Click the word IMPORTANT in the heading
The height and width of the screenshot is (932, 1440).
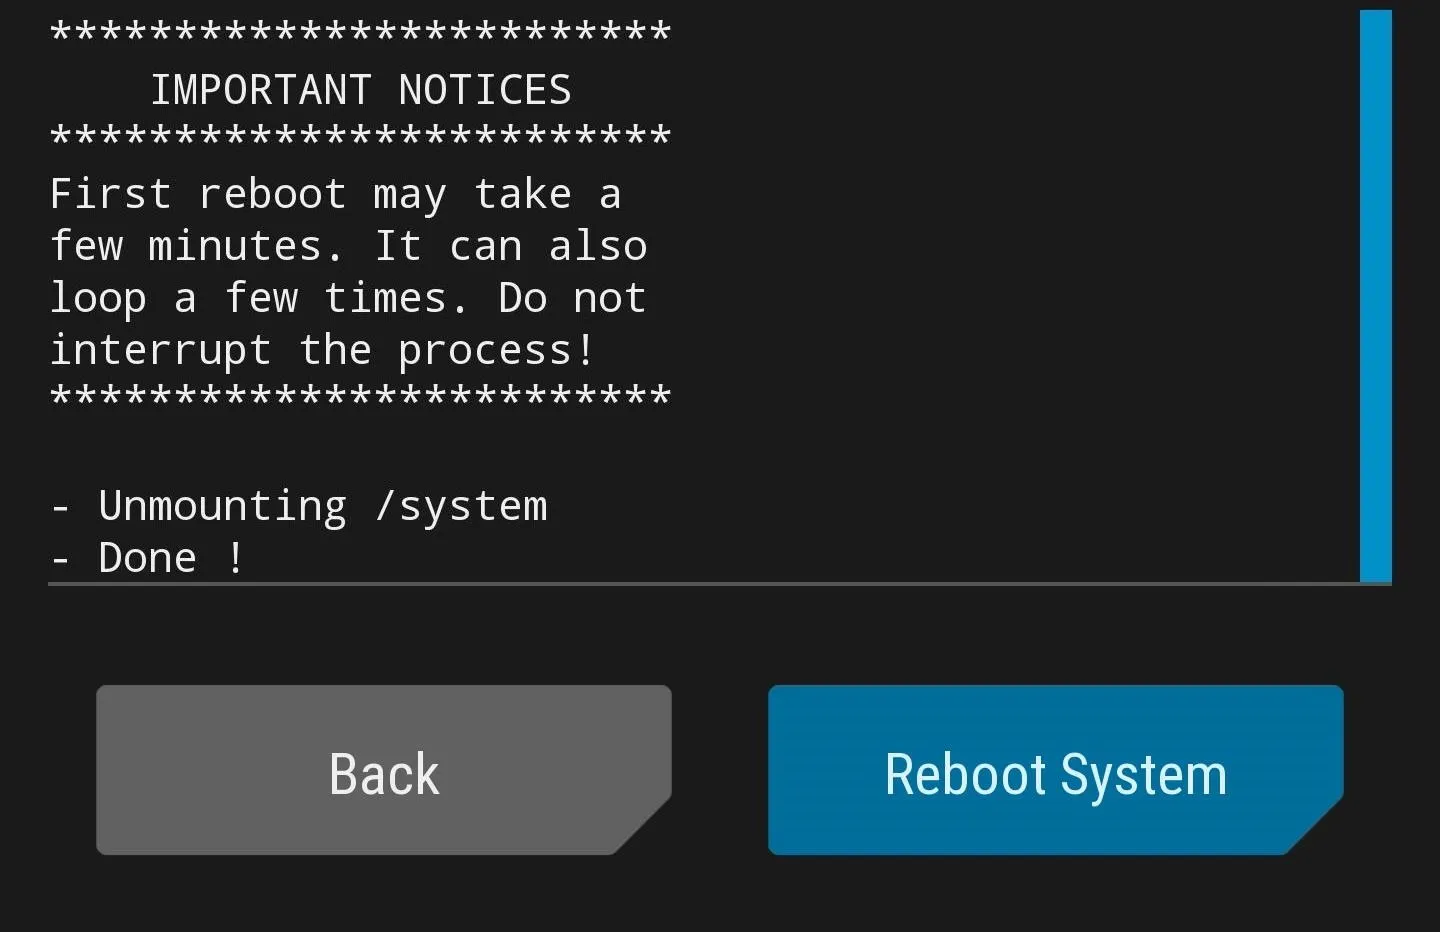click(261, 90)
